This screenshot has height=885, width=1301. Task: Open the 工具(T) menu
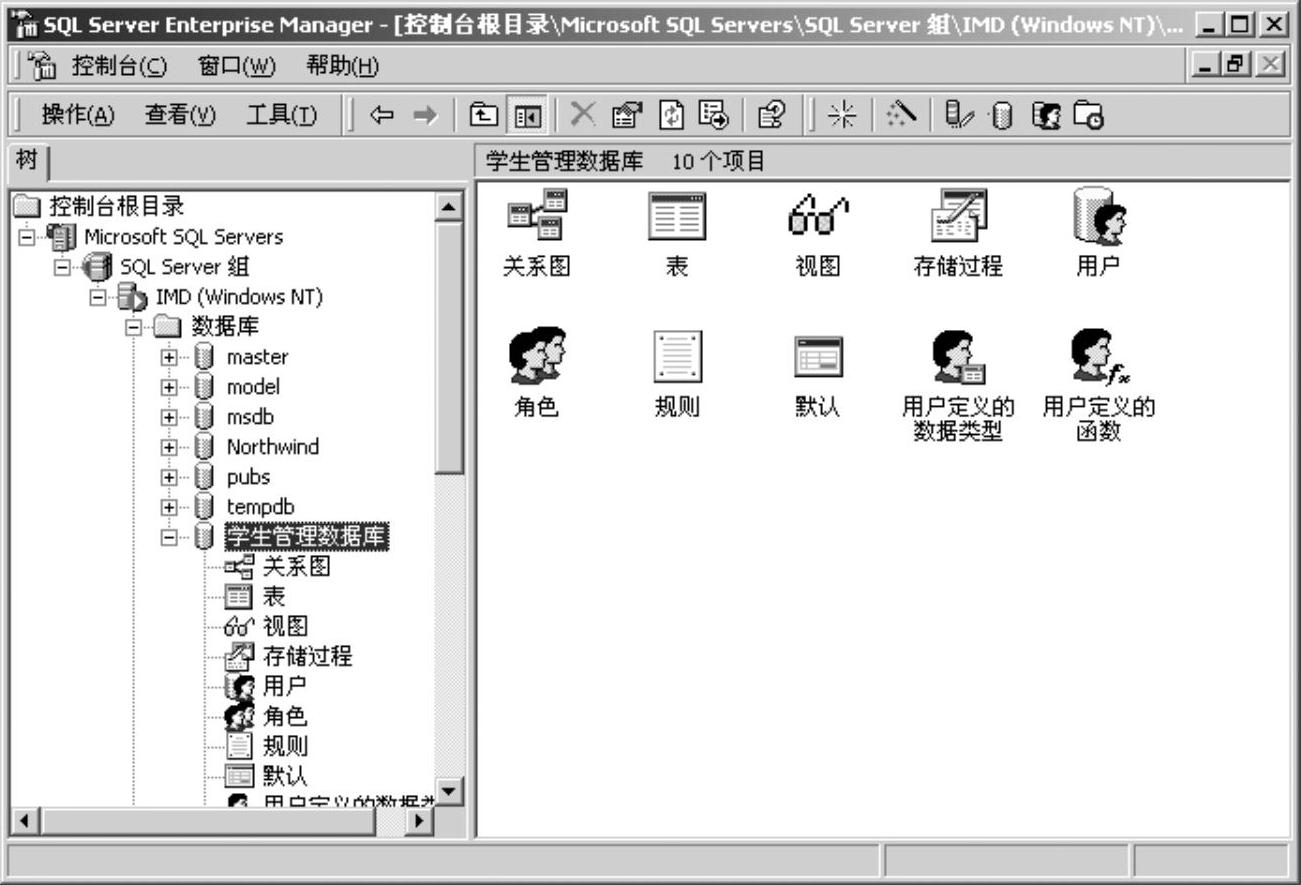282,116
